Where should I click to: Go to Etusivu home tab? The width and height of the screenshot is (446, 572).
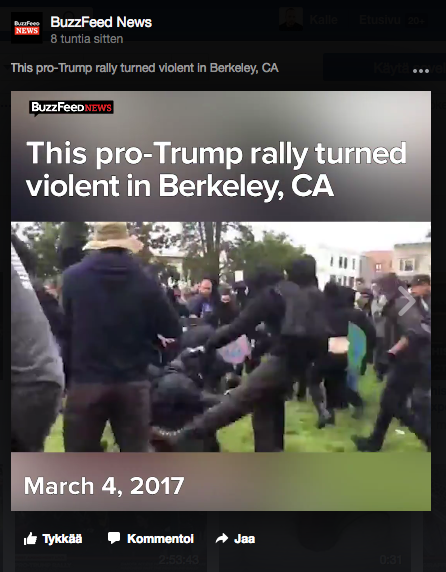(380, 19)
